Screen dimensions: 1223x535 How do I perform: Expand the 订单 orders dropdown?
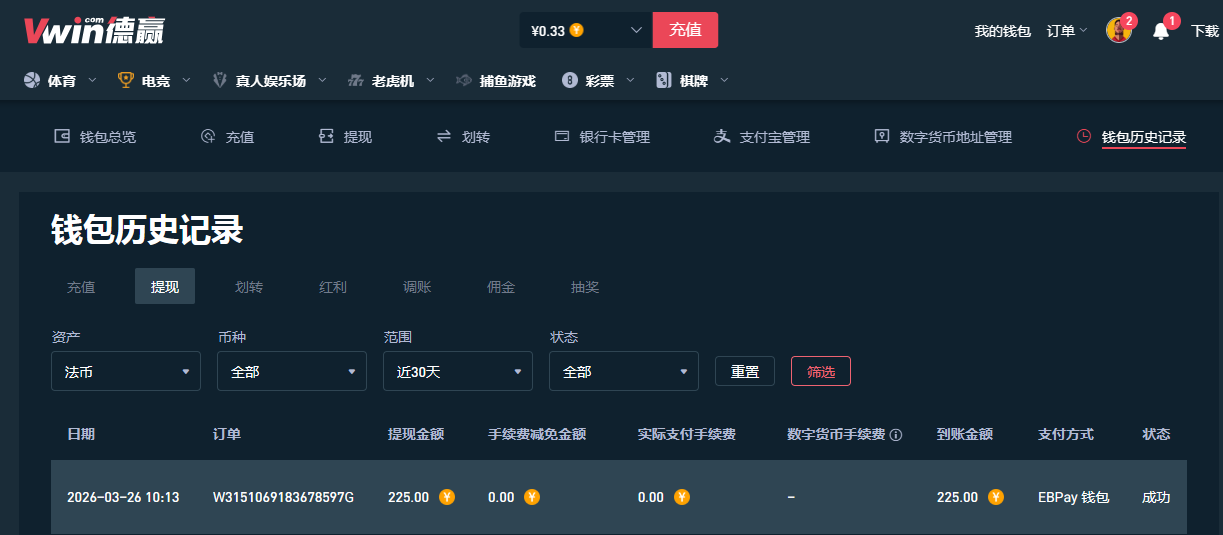tap(1067, 31)
